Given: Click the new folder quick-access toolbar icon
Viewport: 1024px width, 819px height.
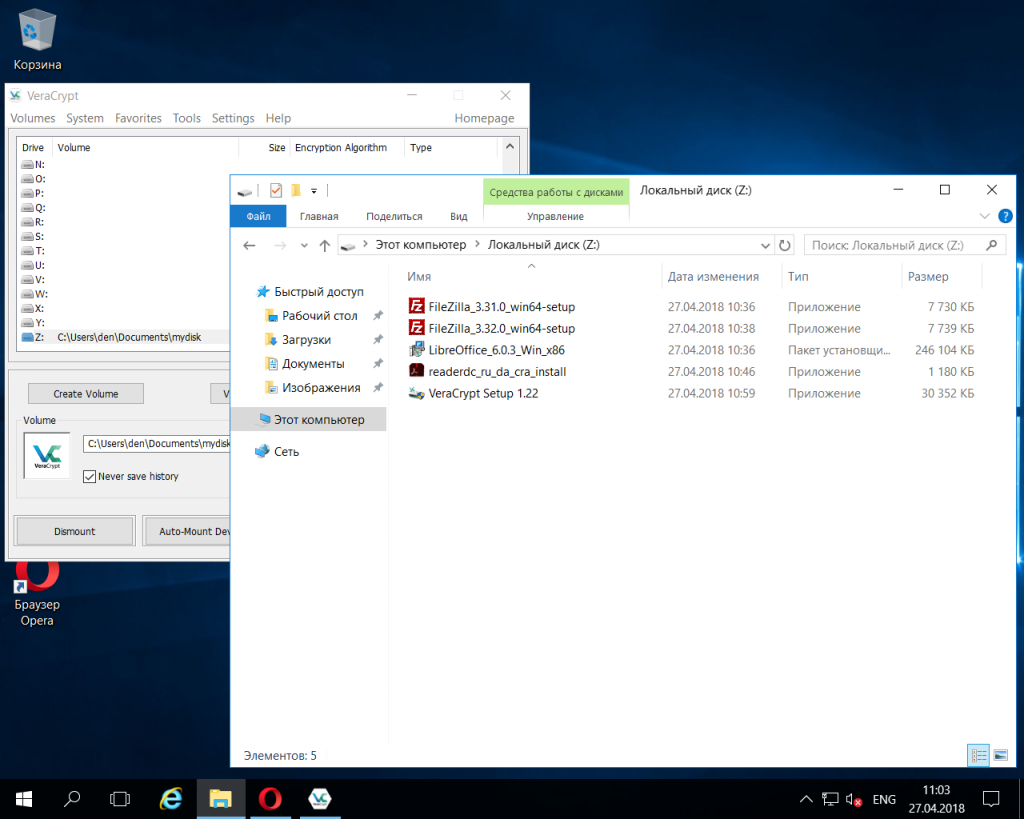Looking at the screenshot, I should tap(296, 191).
